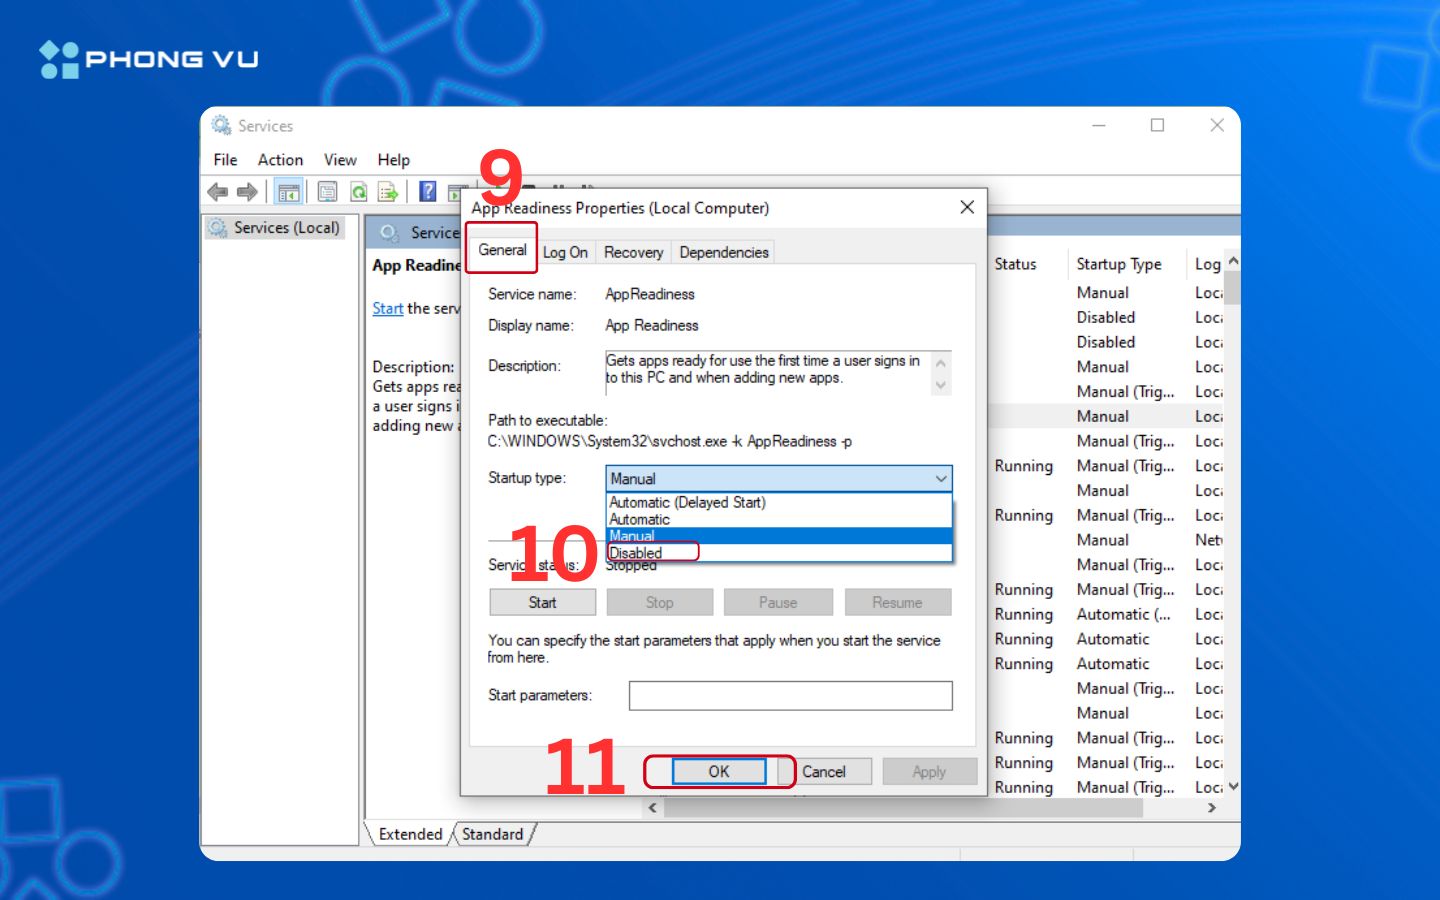Click the Start the service link
The height and width of the screenshot is (900, 1440).
[x=388, y=309]
